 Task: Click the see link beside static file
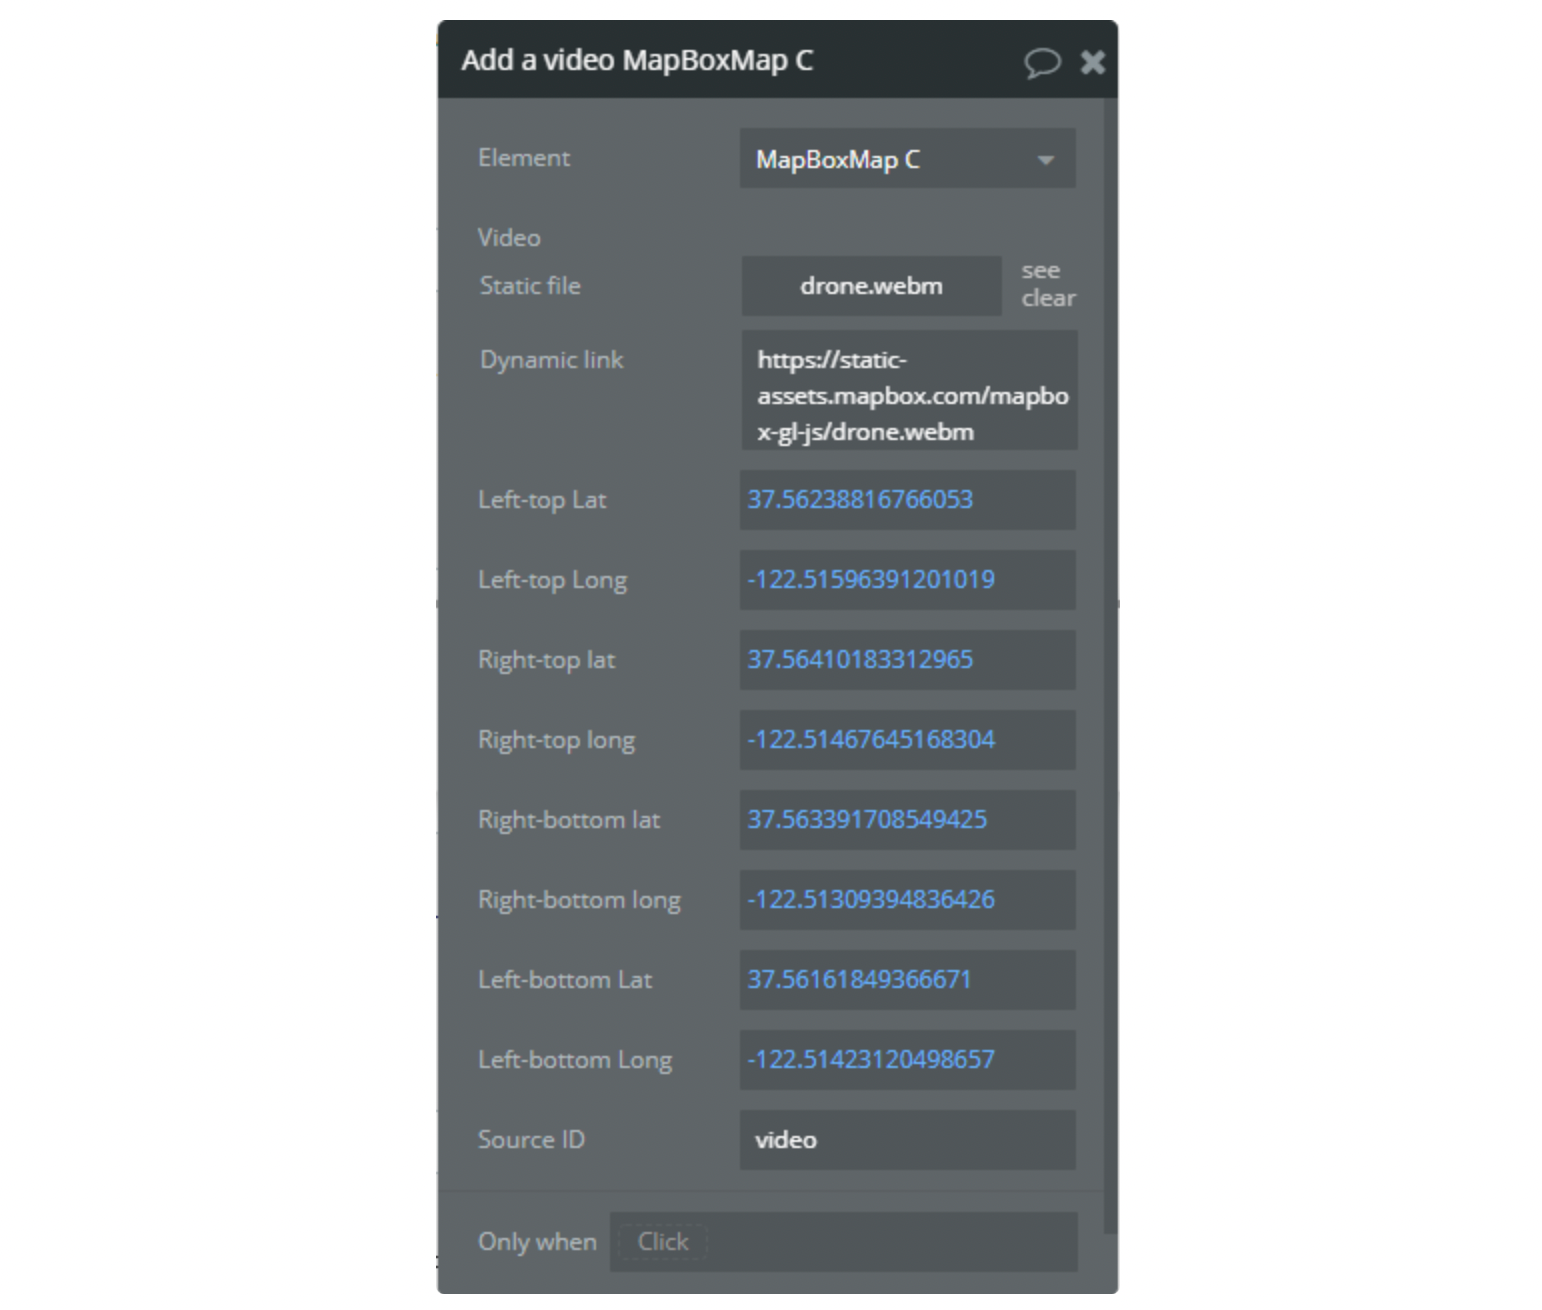point(1040,271)
